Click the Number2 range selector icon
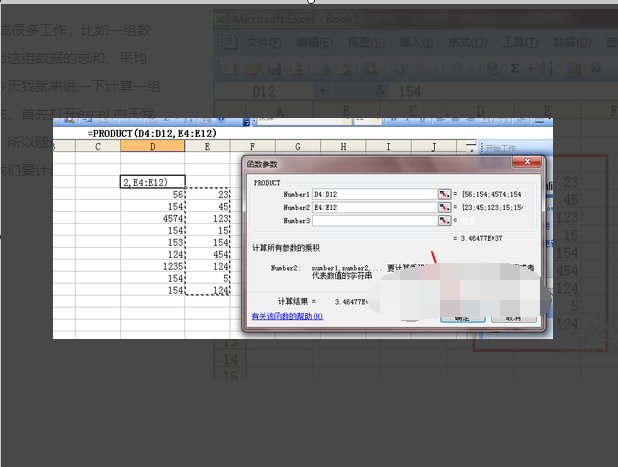 (x=443, y=207)
